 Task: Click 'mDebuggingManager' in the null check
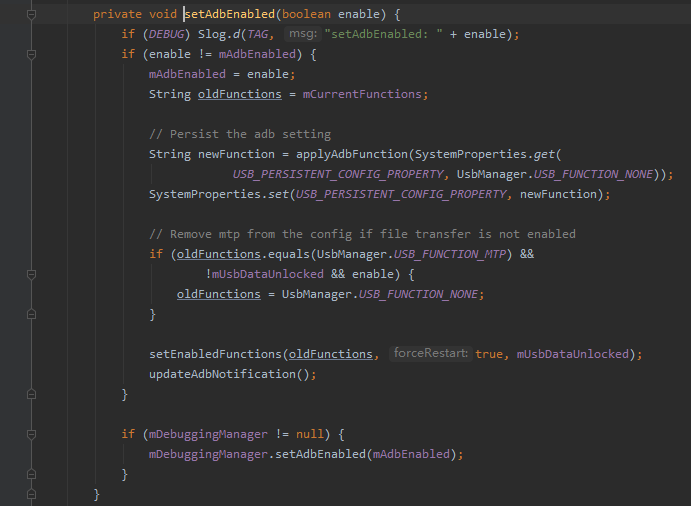point(208,435)
